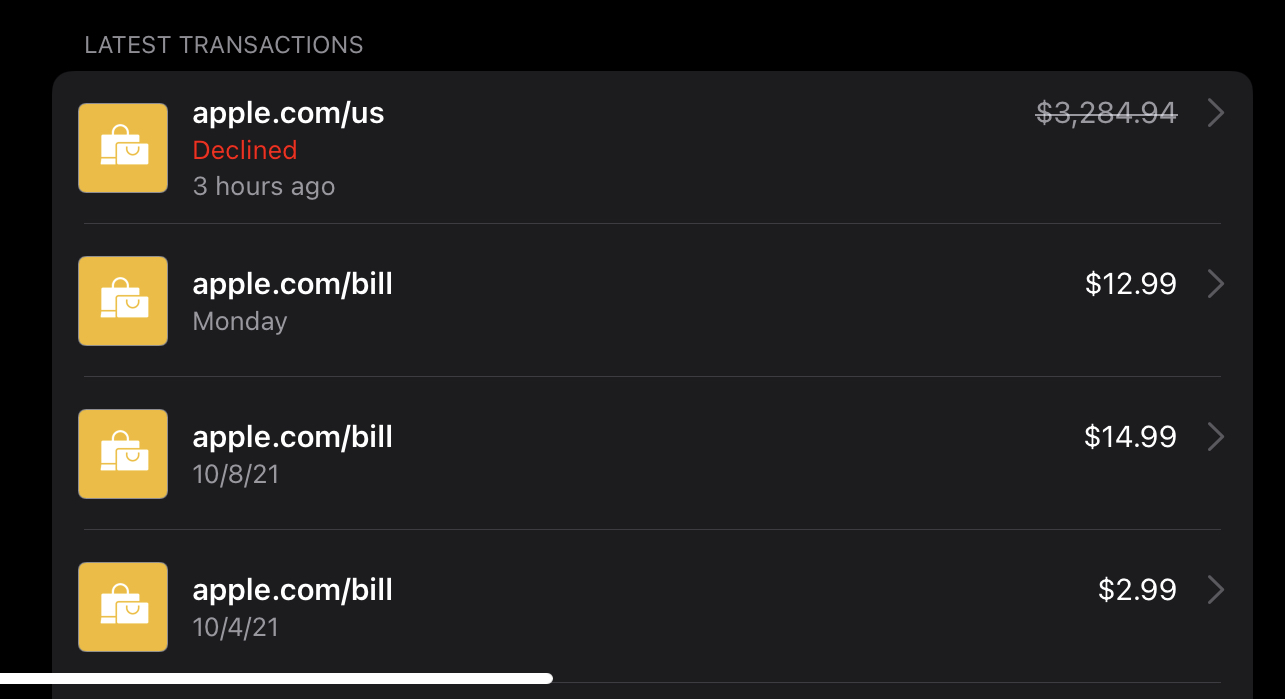The width and height of the screenshot is (1285, 699).
Task: Select the $12.99 amount
Action: (x=1130, y=284)
